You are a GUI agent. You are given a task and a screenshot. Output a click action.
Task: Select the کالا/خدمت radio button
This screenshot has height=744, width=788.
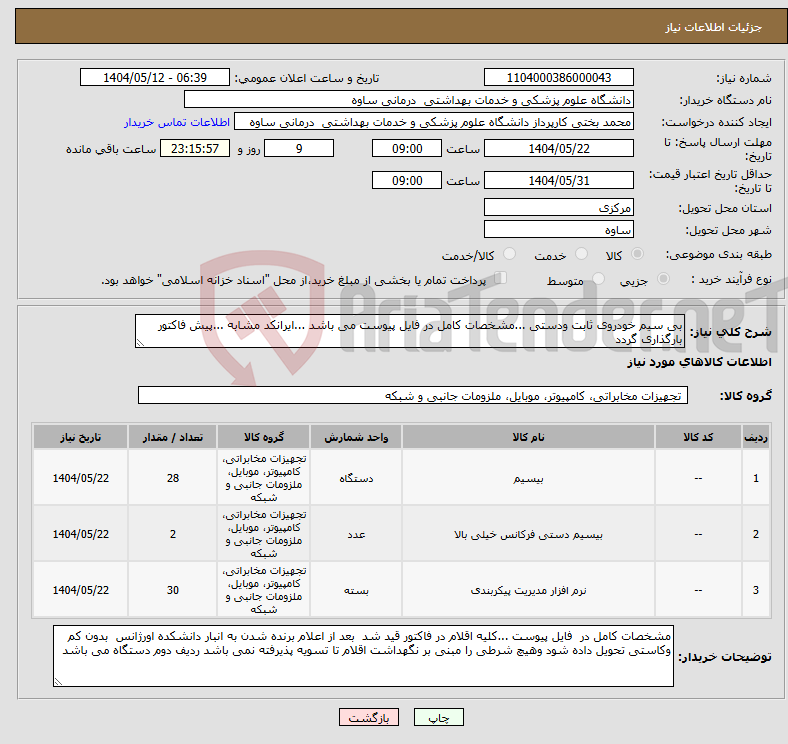[510, 254]
